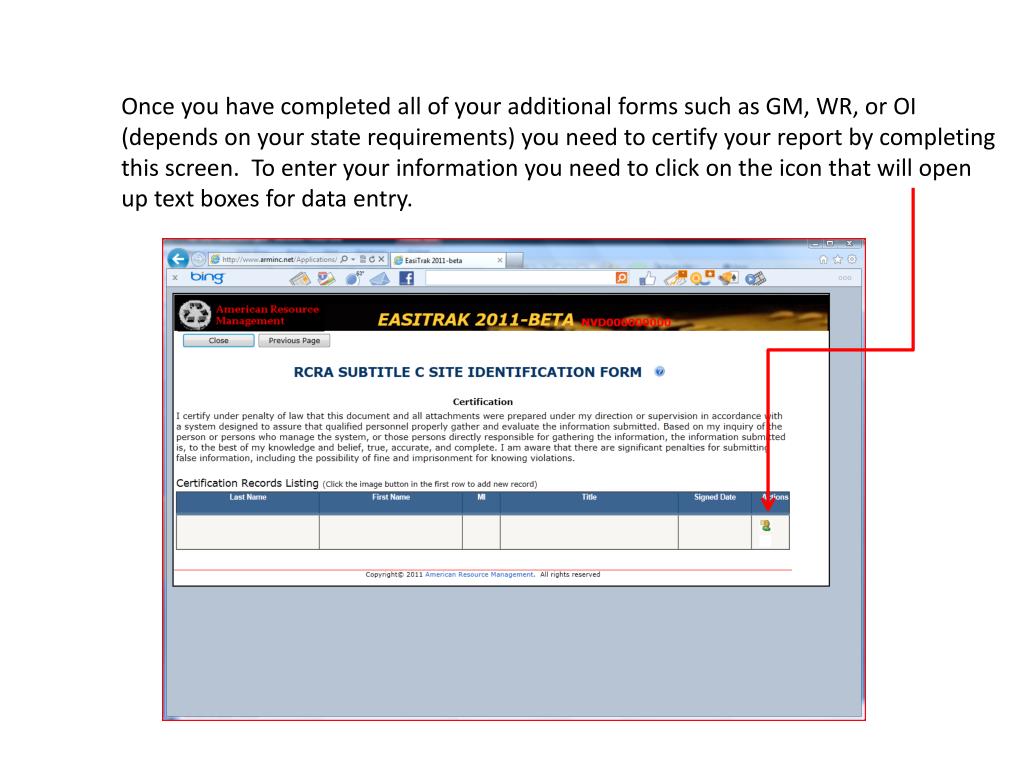Image resolution: width=1024 pixels, height=768 pixels.
Task: Click the EASITRAK 2011-BETA banner title
Action: (475, 320)
